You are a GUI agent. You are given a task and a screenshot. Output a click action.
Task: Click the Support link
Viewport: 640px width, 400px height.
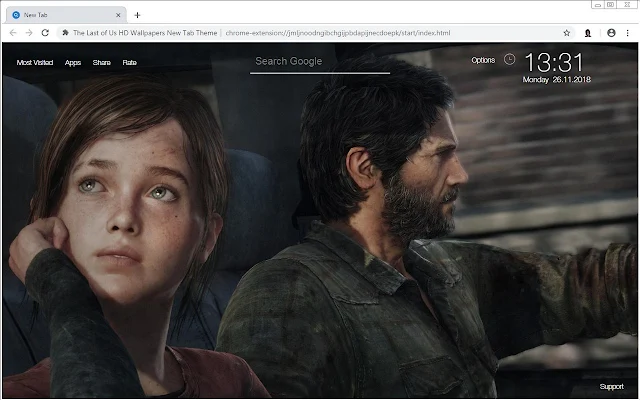coord(611,387)
